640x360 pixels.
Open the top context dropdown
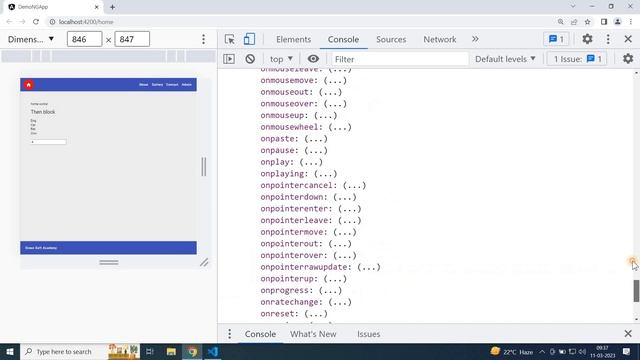point(281,59)
